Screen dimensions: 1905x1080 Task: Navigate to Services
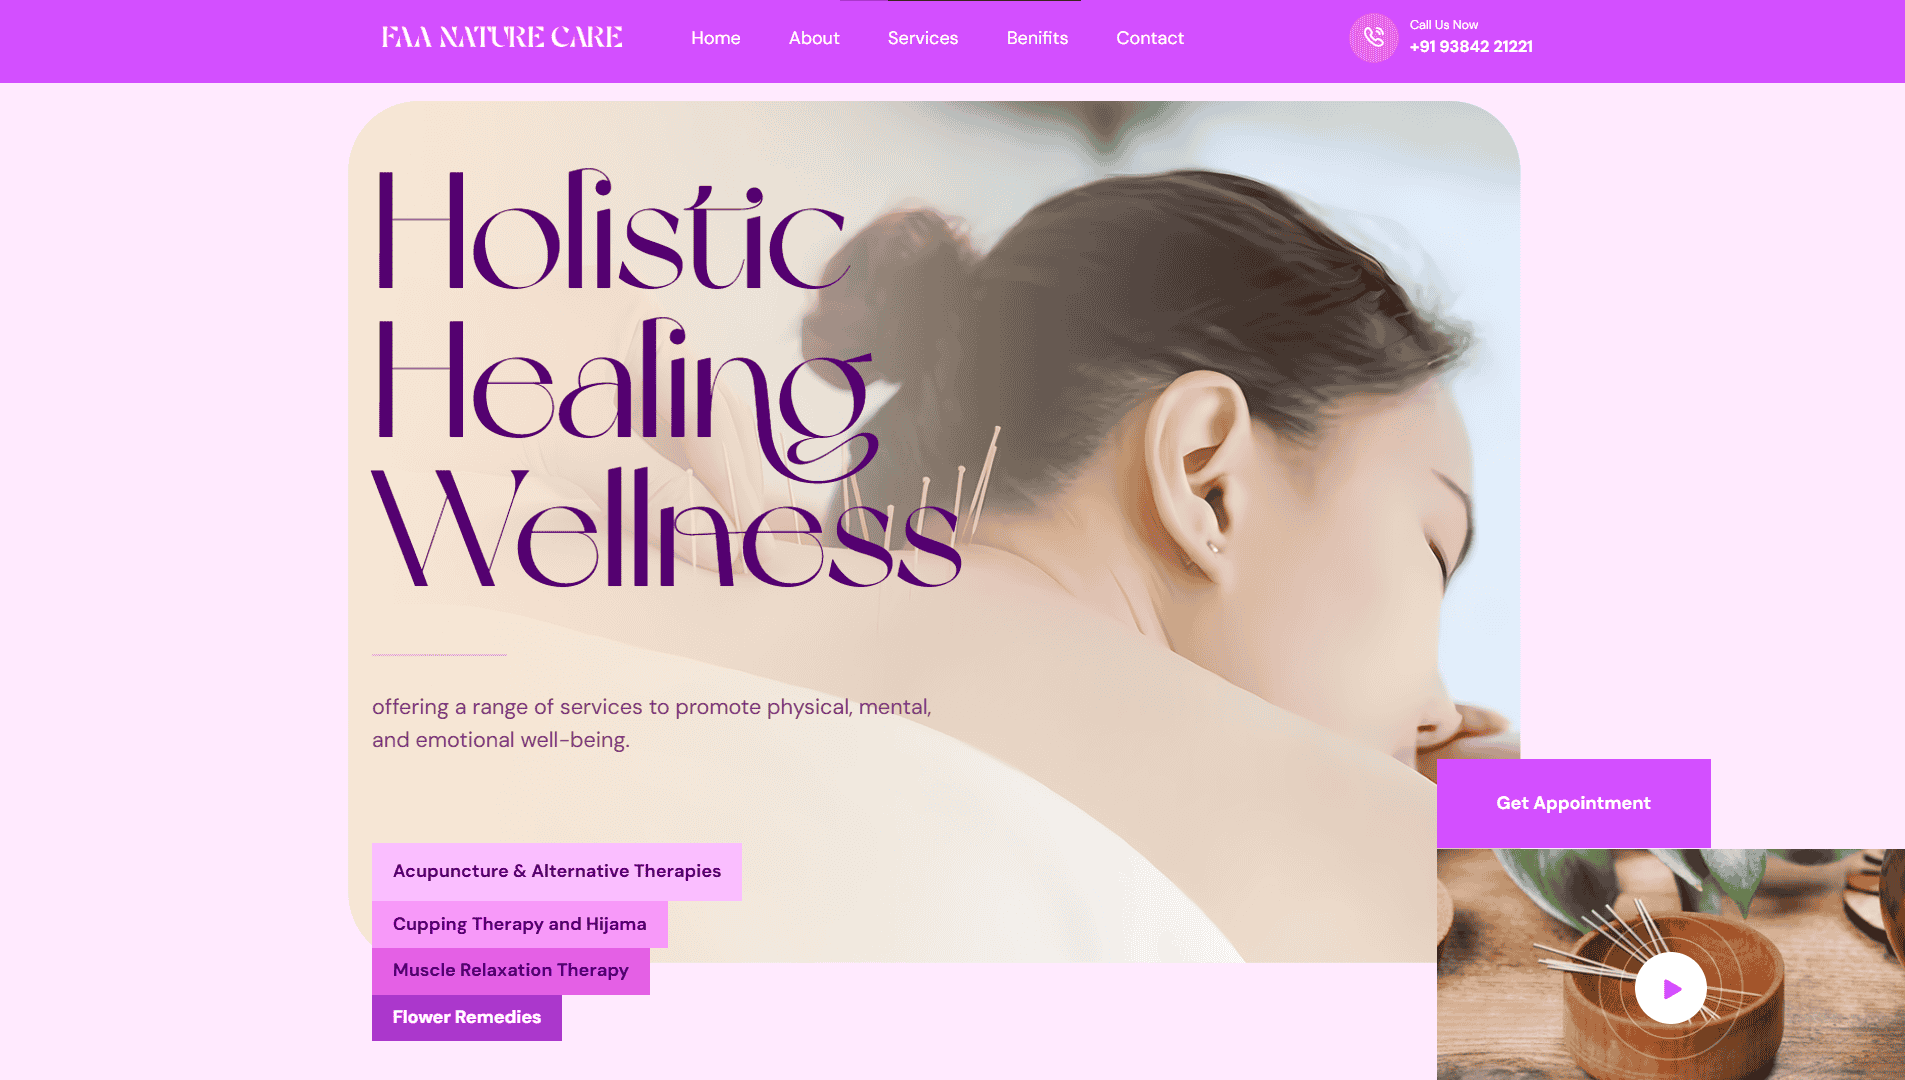point(923,38)
